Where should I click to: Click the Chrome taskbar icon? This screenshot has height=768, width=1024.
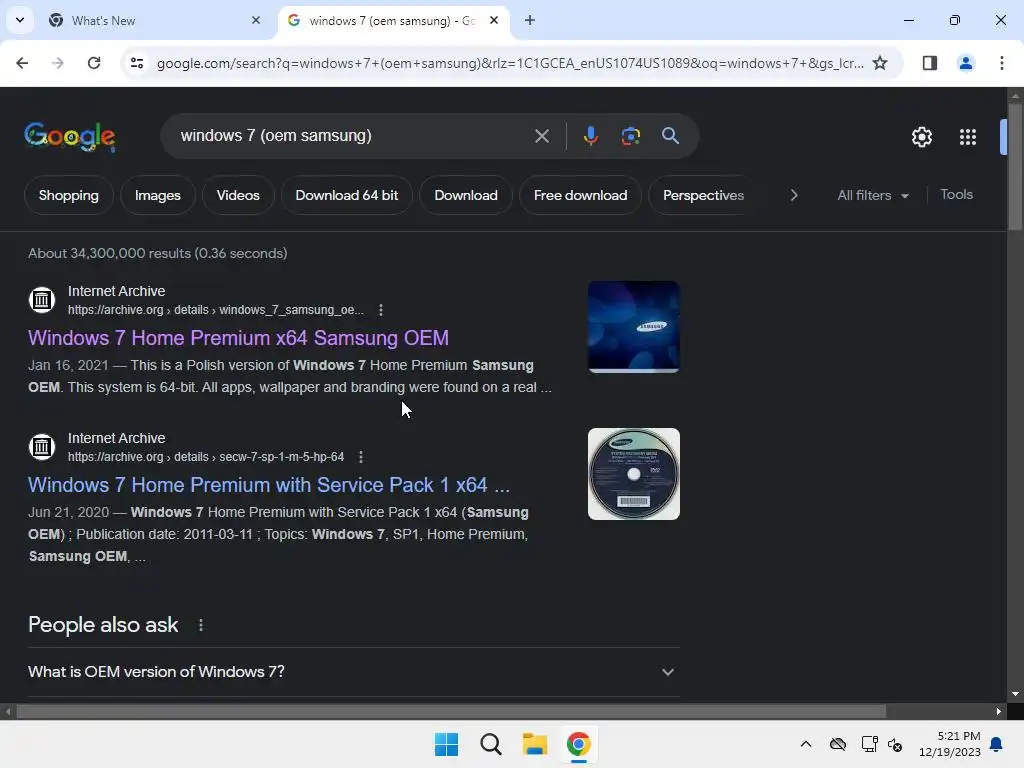(579, 744)
